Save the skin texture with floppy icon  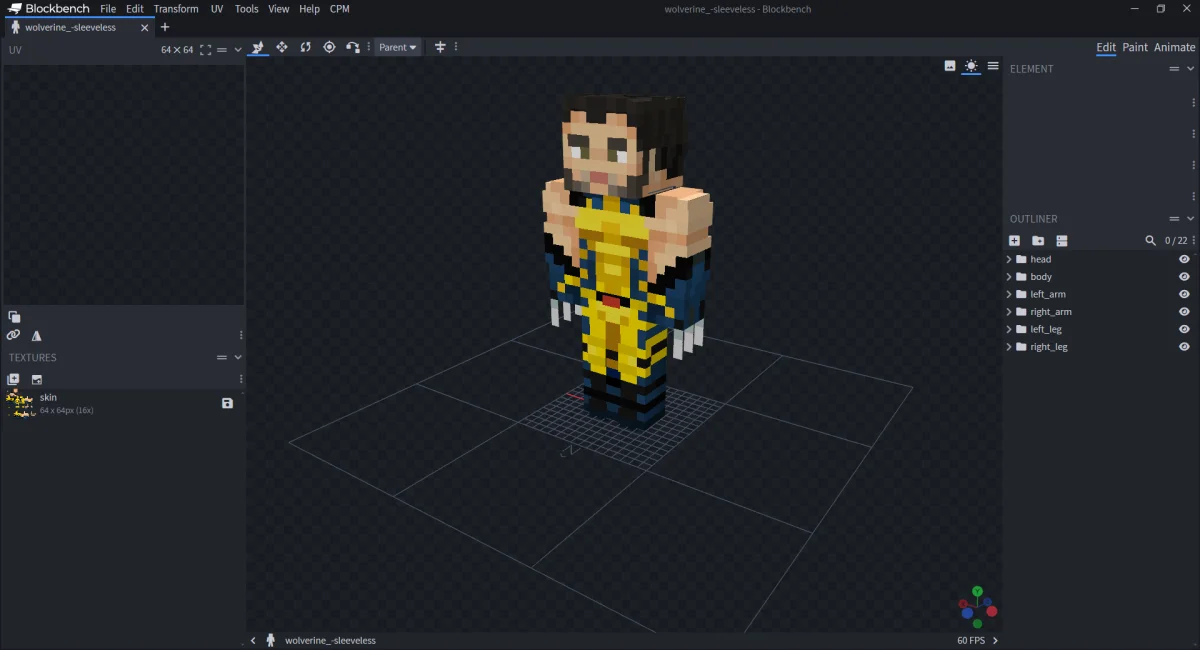[227, 403]
